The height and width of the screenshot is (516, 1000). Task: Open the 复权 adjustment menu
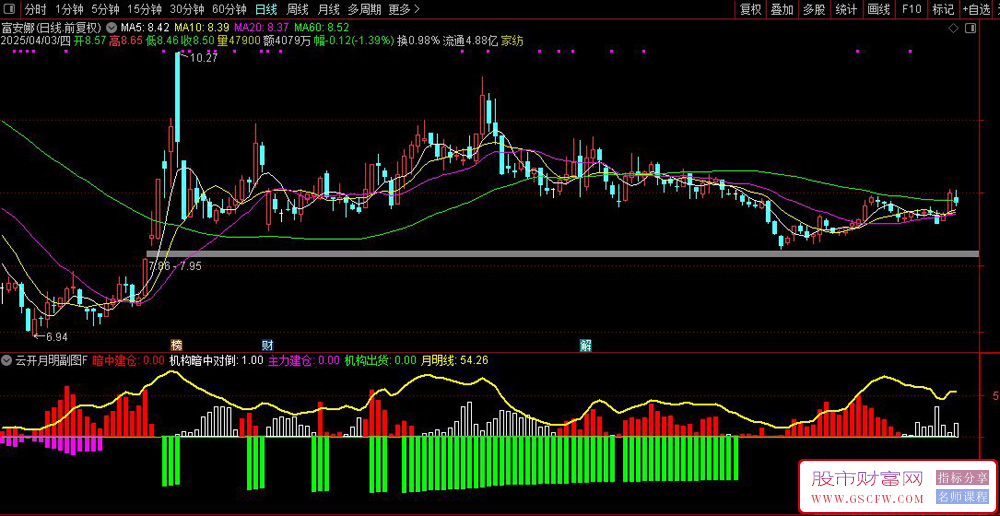pyautogui.click(x=750, y=9)
